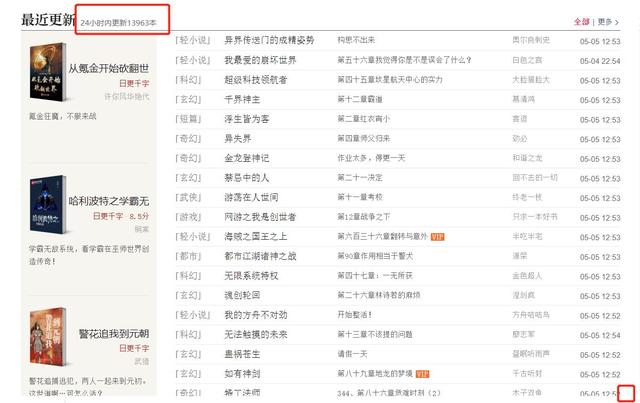Open novel 蛊祸苍生
The height and width of the screenshot is (403, 640).
pyautogui.click(x=242, y=354)
